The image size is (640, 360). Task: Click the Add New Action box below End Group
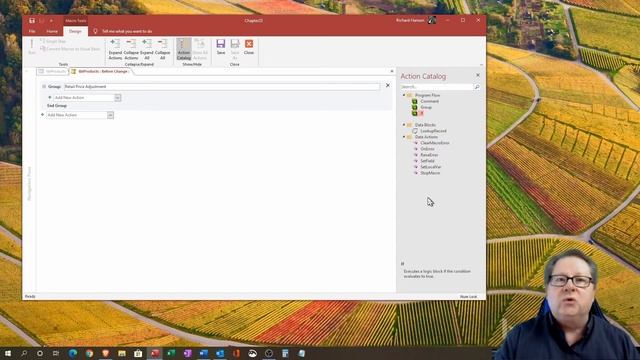point(77,115)
